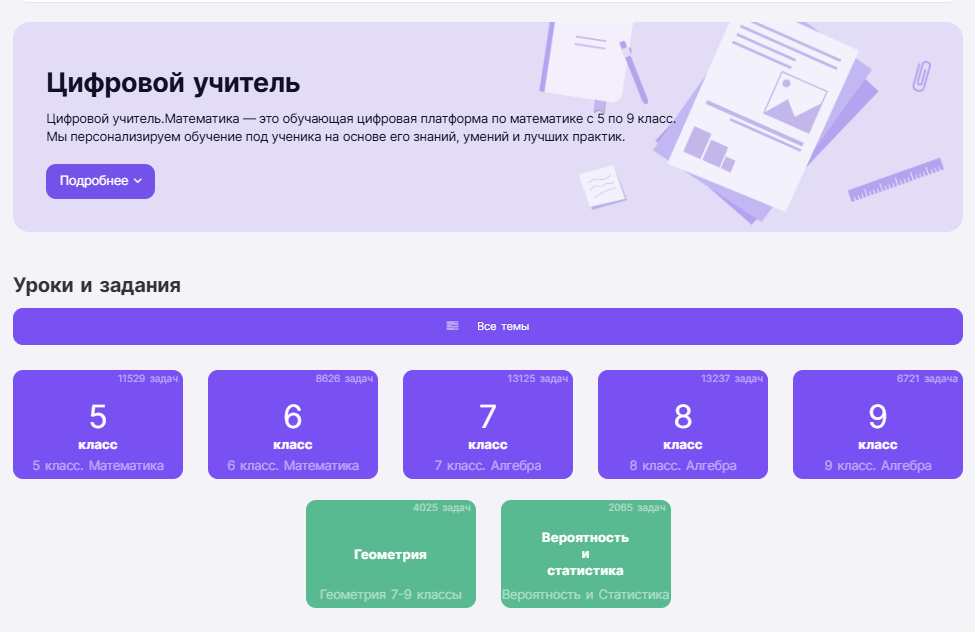Click the "8626 задач" counter

(344, 378)
